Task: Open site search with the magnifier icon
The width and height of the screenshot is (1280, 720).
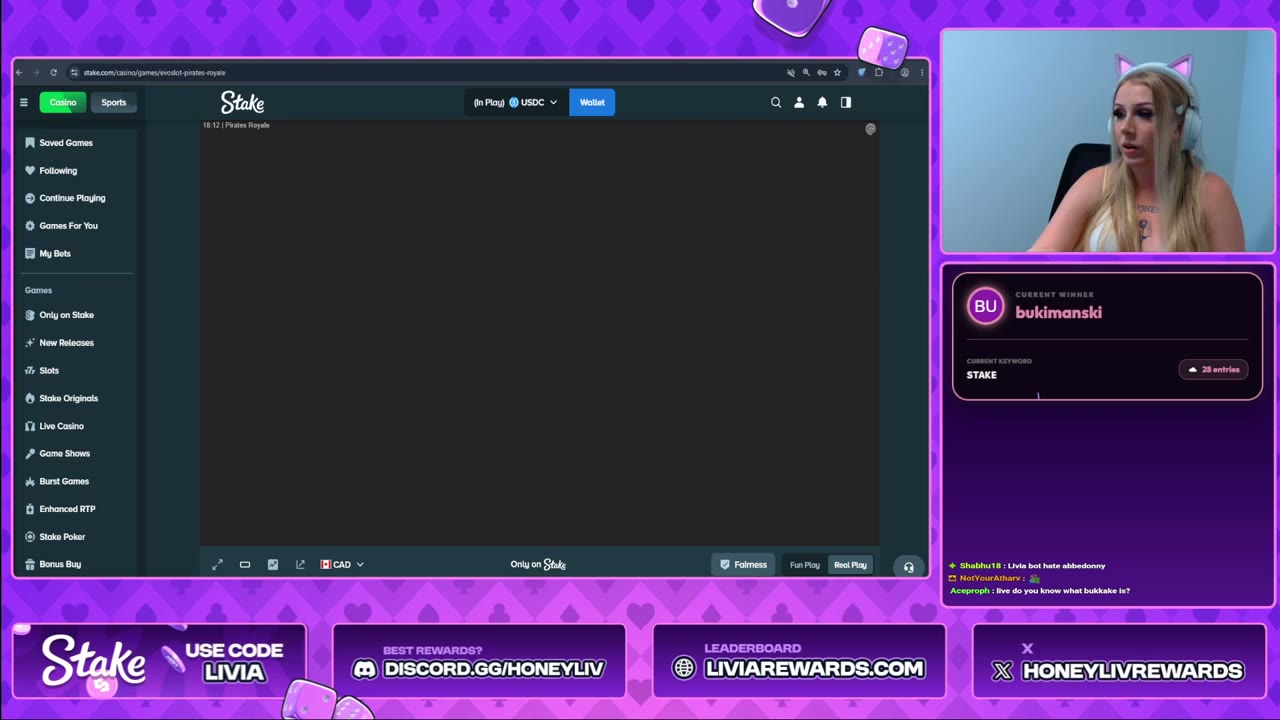Action: [776, 102]
